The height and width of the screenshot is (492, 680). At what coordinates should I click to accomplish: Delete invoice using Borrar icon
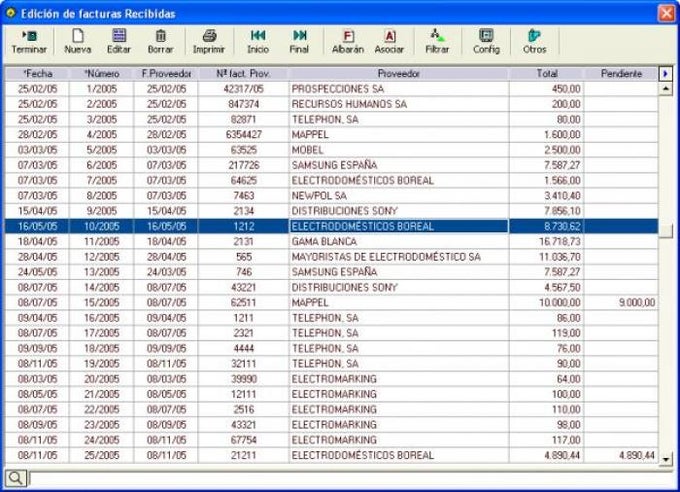[160, 42]
